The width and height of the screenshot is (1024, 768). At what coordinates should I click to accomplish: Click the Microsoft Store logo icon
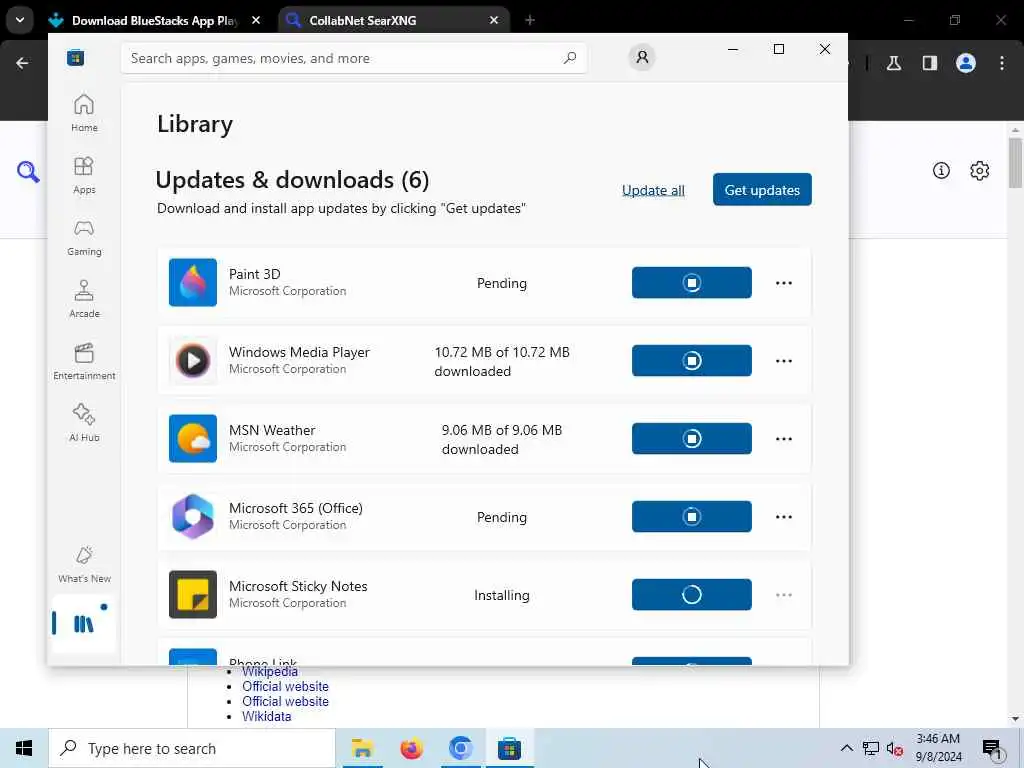click(x=76, y=58)
